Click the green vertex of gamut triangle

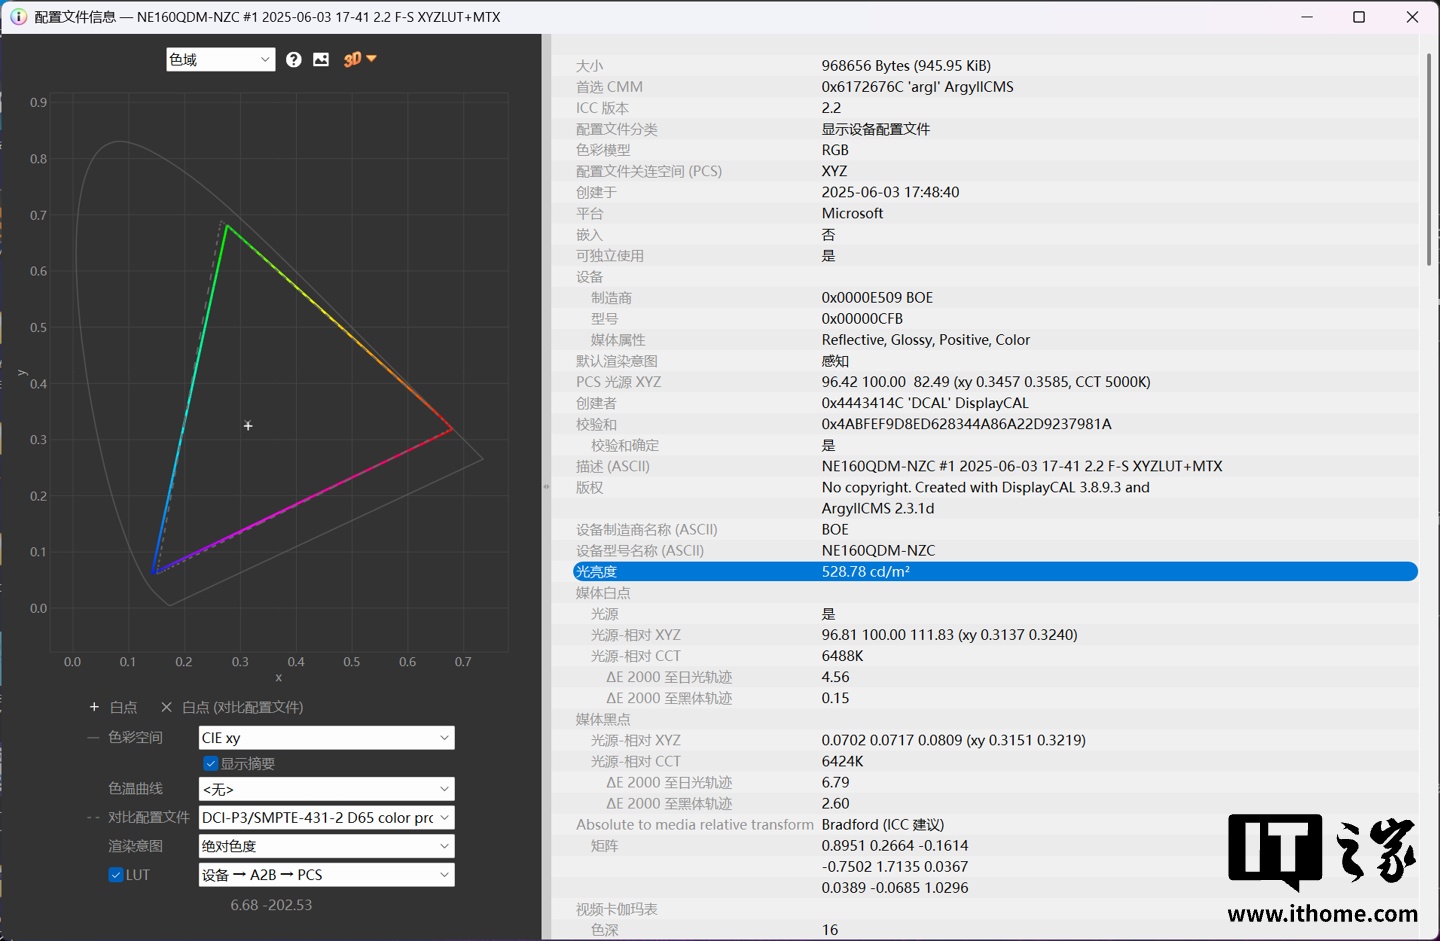pos(227,226)
